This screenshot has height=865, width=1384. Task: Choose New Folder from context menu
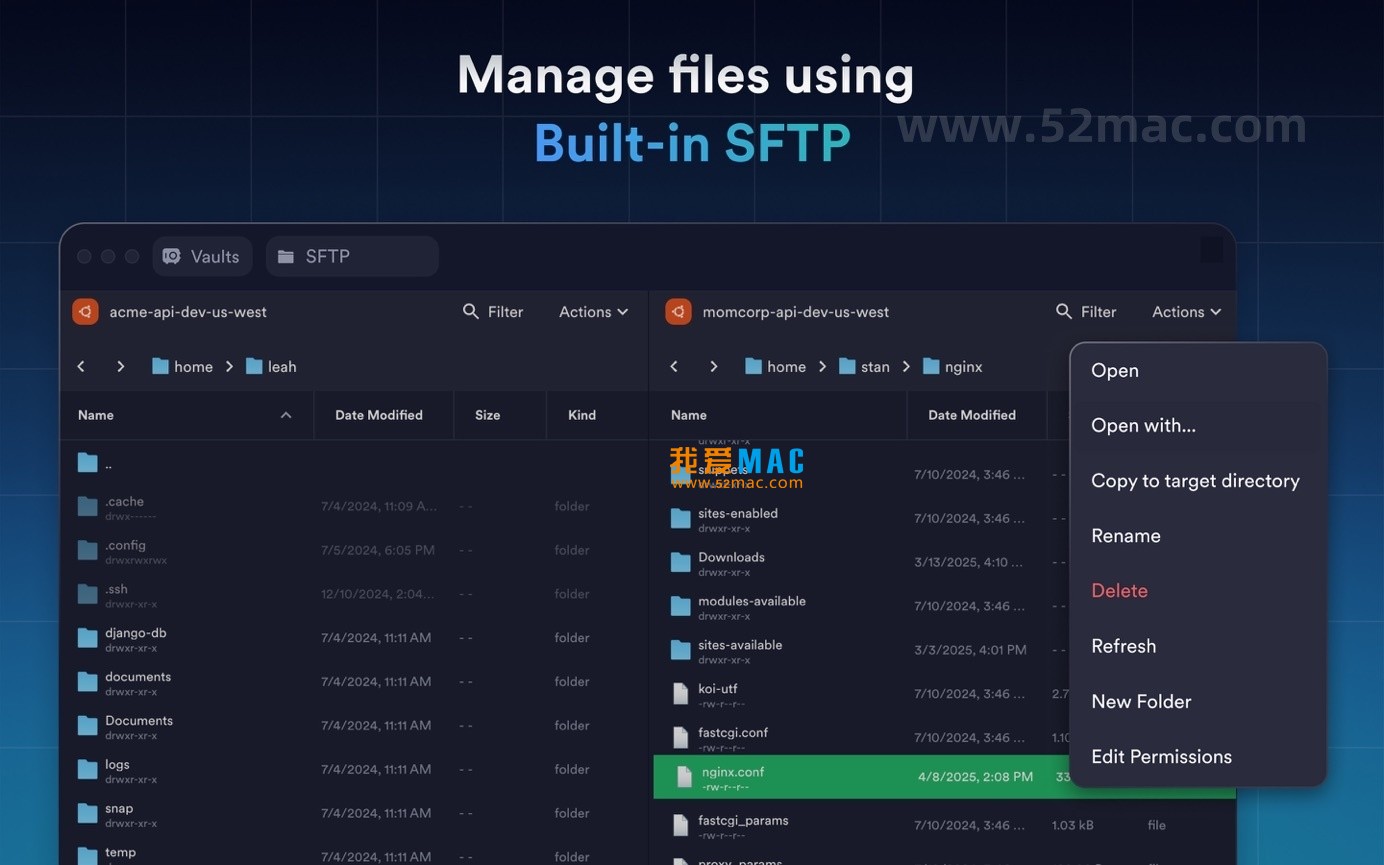click(x=1198, y=702)
